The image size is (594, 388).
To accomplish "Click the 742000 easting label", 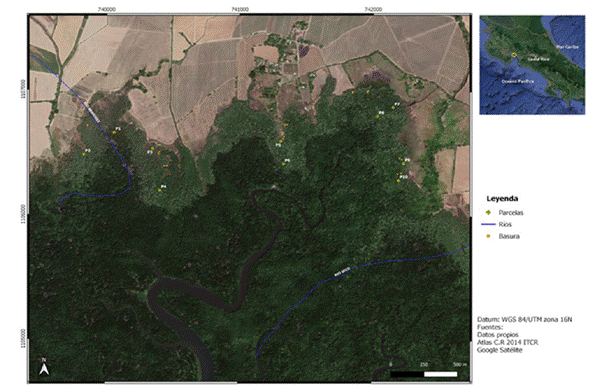I will click(x=373, y=9).
